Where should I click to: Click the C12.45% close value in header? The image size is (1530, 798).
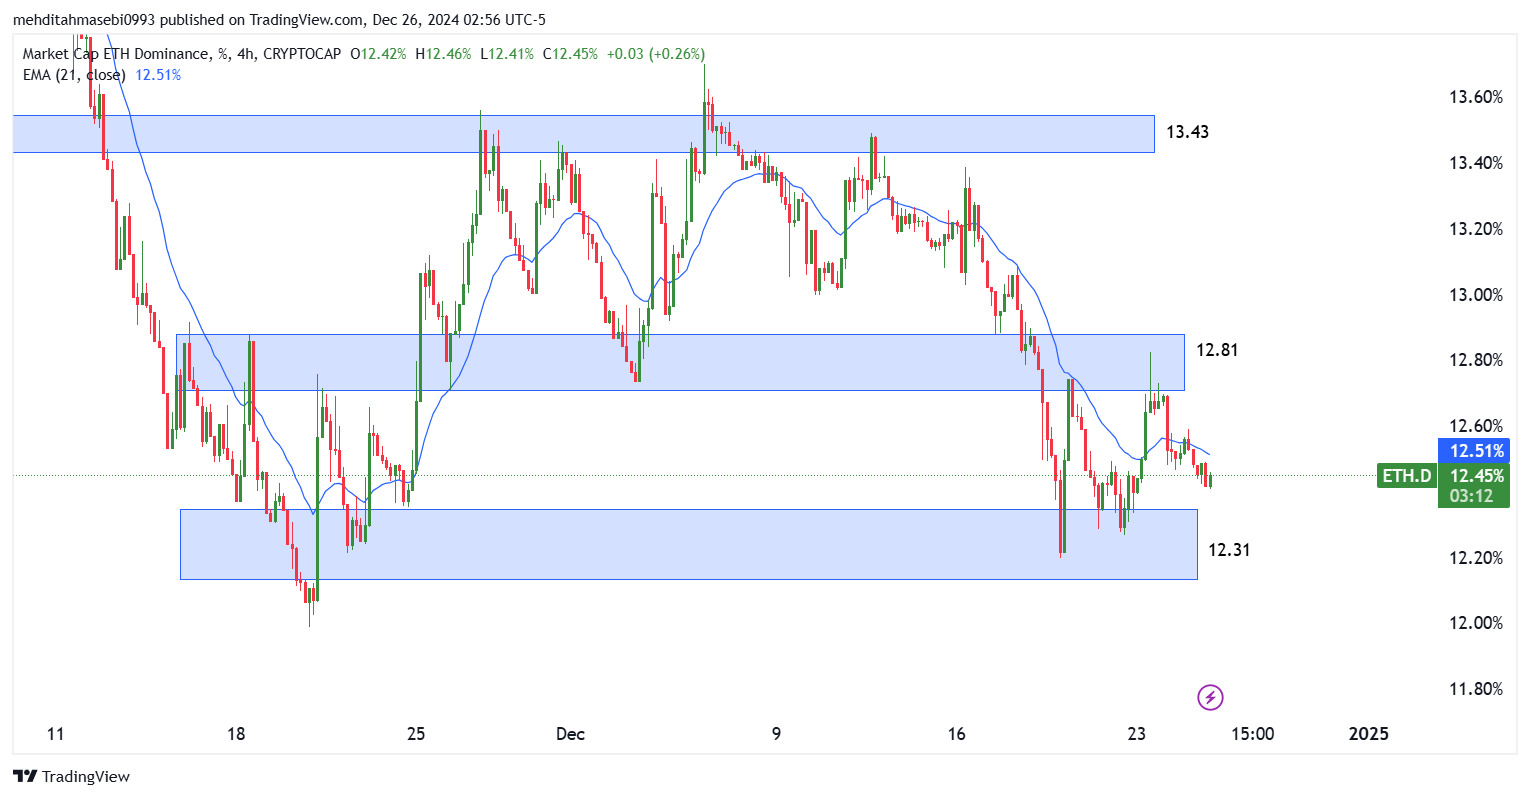point(570,54)
